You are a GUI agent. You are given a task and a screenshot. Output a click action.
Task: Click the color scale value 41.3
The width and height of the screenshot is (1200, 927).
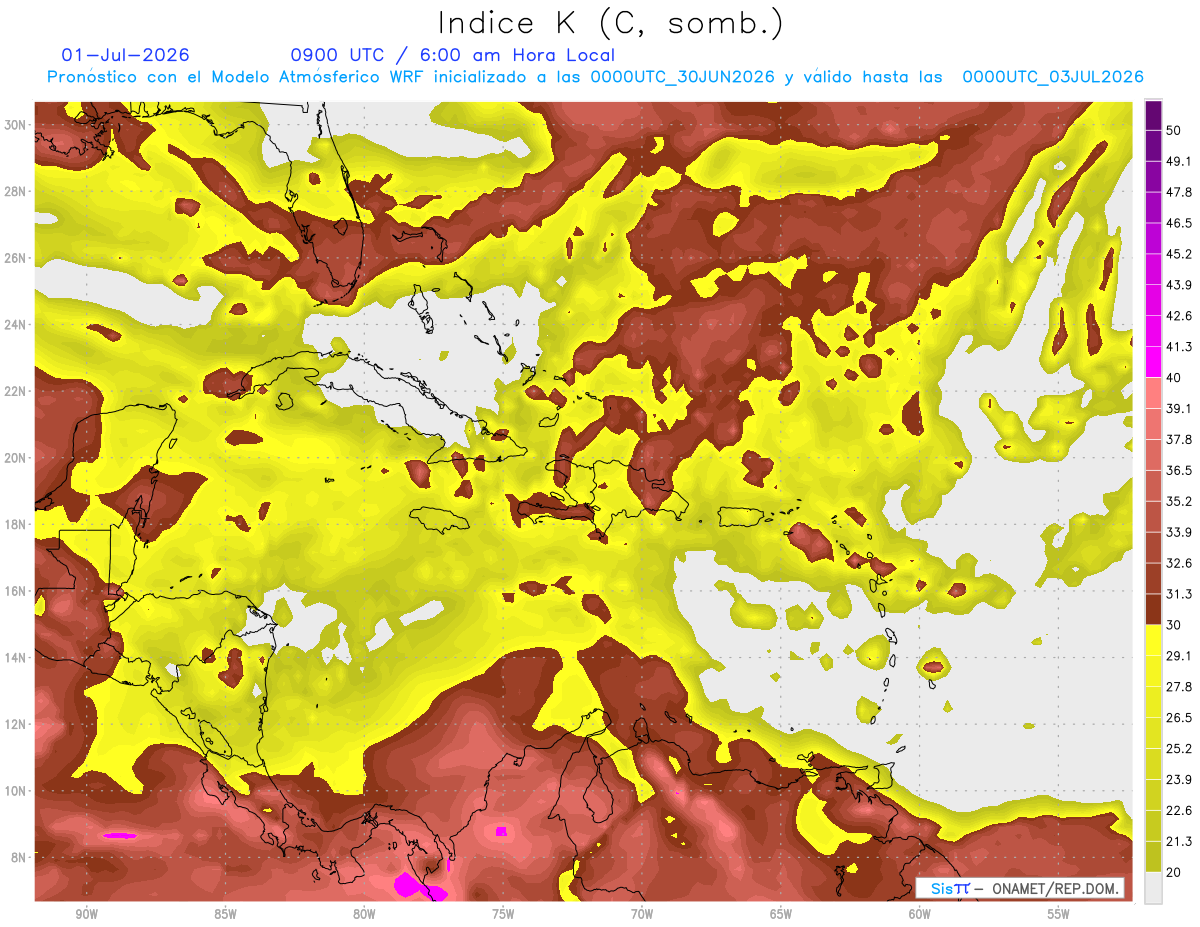pos(1179,347)
